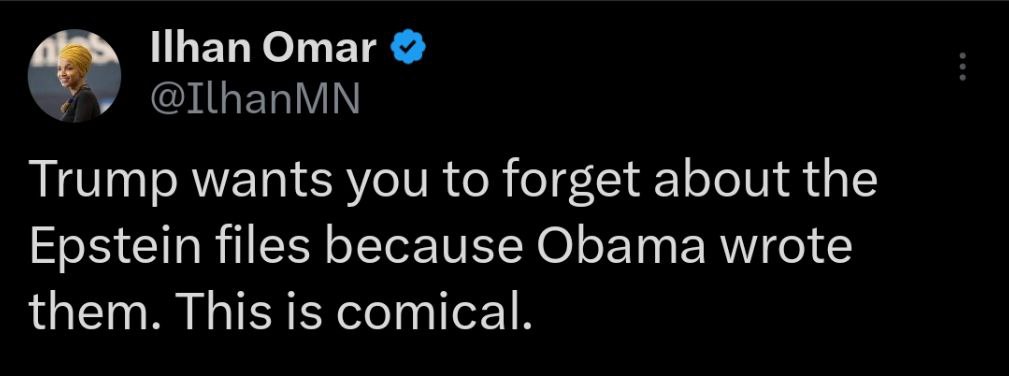The height and width of the screenshot is (376, 1009).
Task: Open Ilhan Omar's round profile picture
Action: [x=74, y=75]
